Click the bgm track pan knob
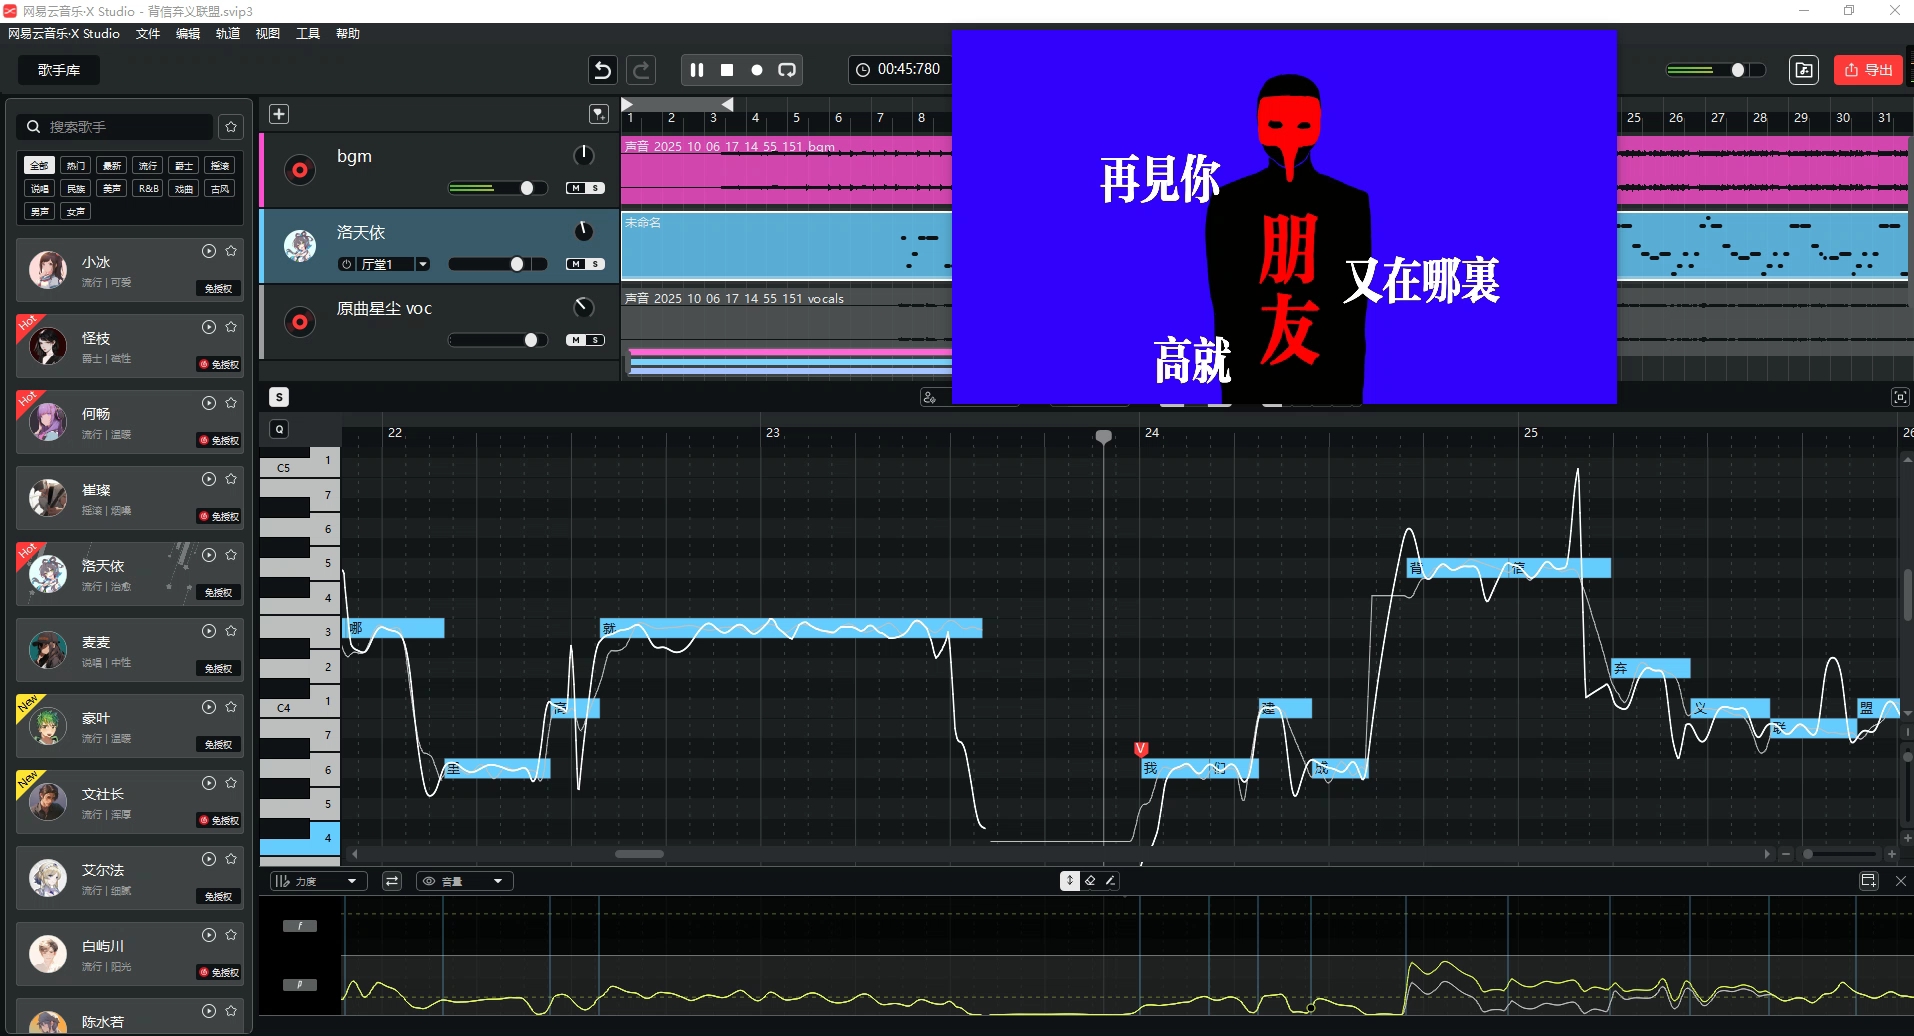This screenshot has height=1036, width=1914. pos(583,155)
